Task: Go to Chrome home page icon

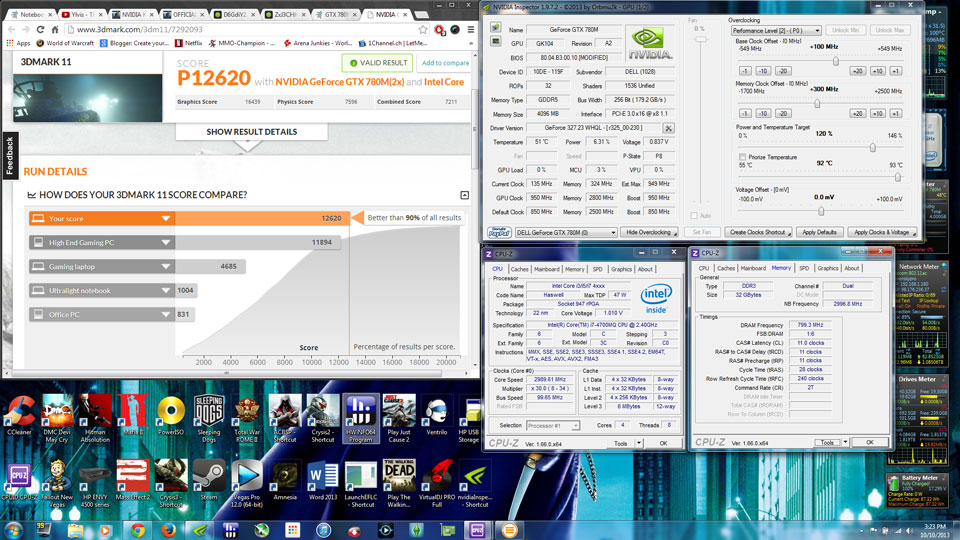Action: click(x=55, y=29)
